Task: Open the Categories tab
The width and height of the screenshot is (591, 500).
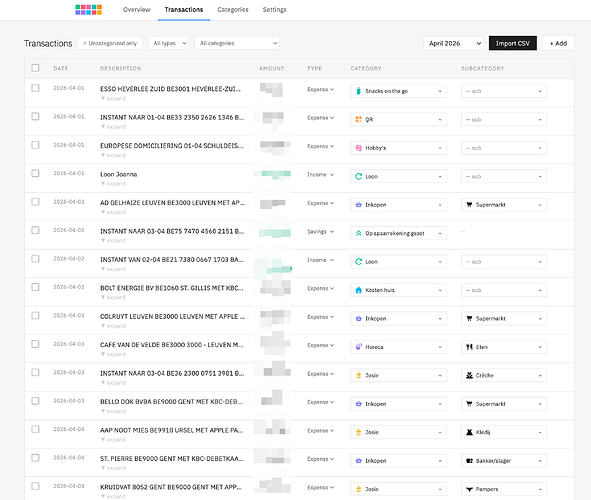Action: pos(233,10)
